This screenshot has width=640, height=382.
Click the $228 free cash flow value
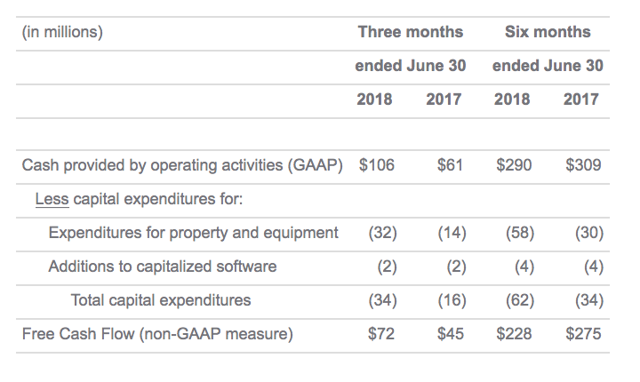(x=514, y=334)
